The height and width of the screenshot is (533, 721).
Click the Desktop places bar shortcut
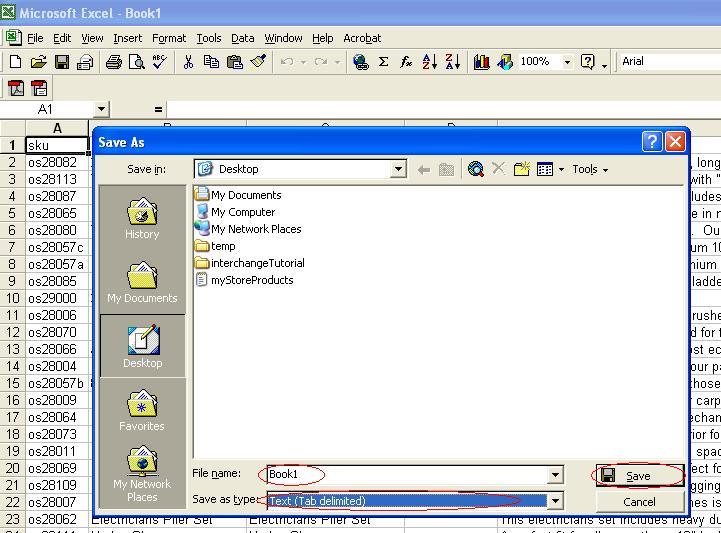143,346
